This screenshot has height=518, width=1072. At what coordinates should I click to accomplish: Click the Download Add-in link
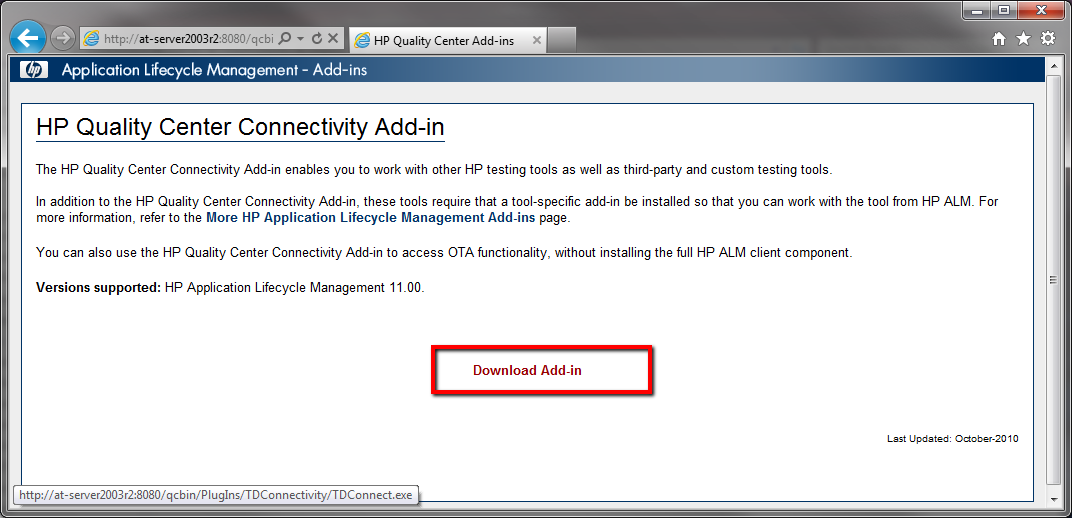[x=527, y=370]
